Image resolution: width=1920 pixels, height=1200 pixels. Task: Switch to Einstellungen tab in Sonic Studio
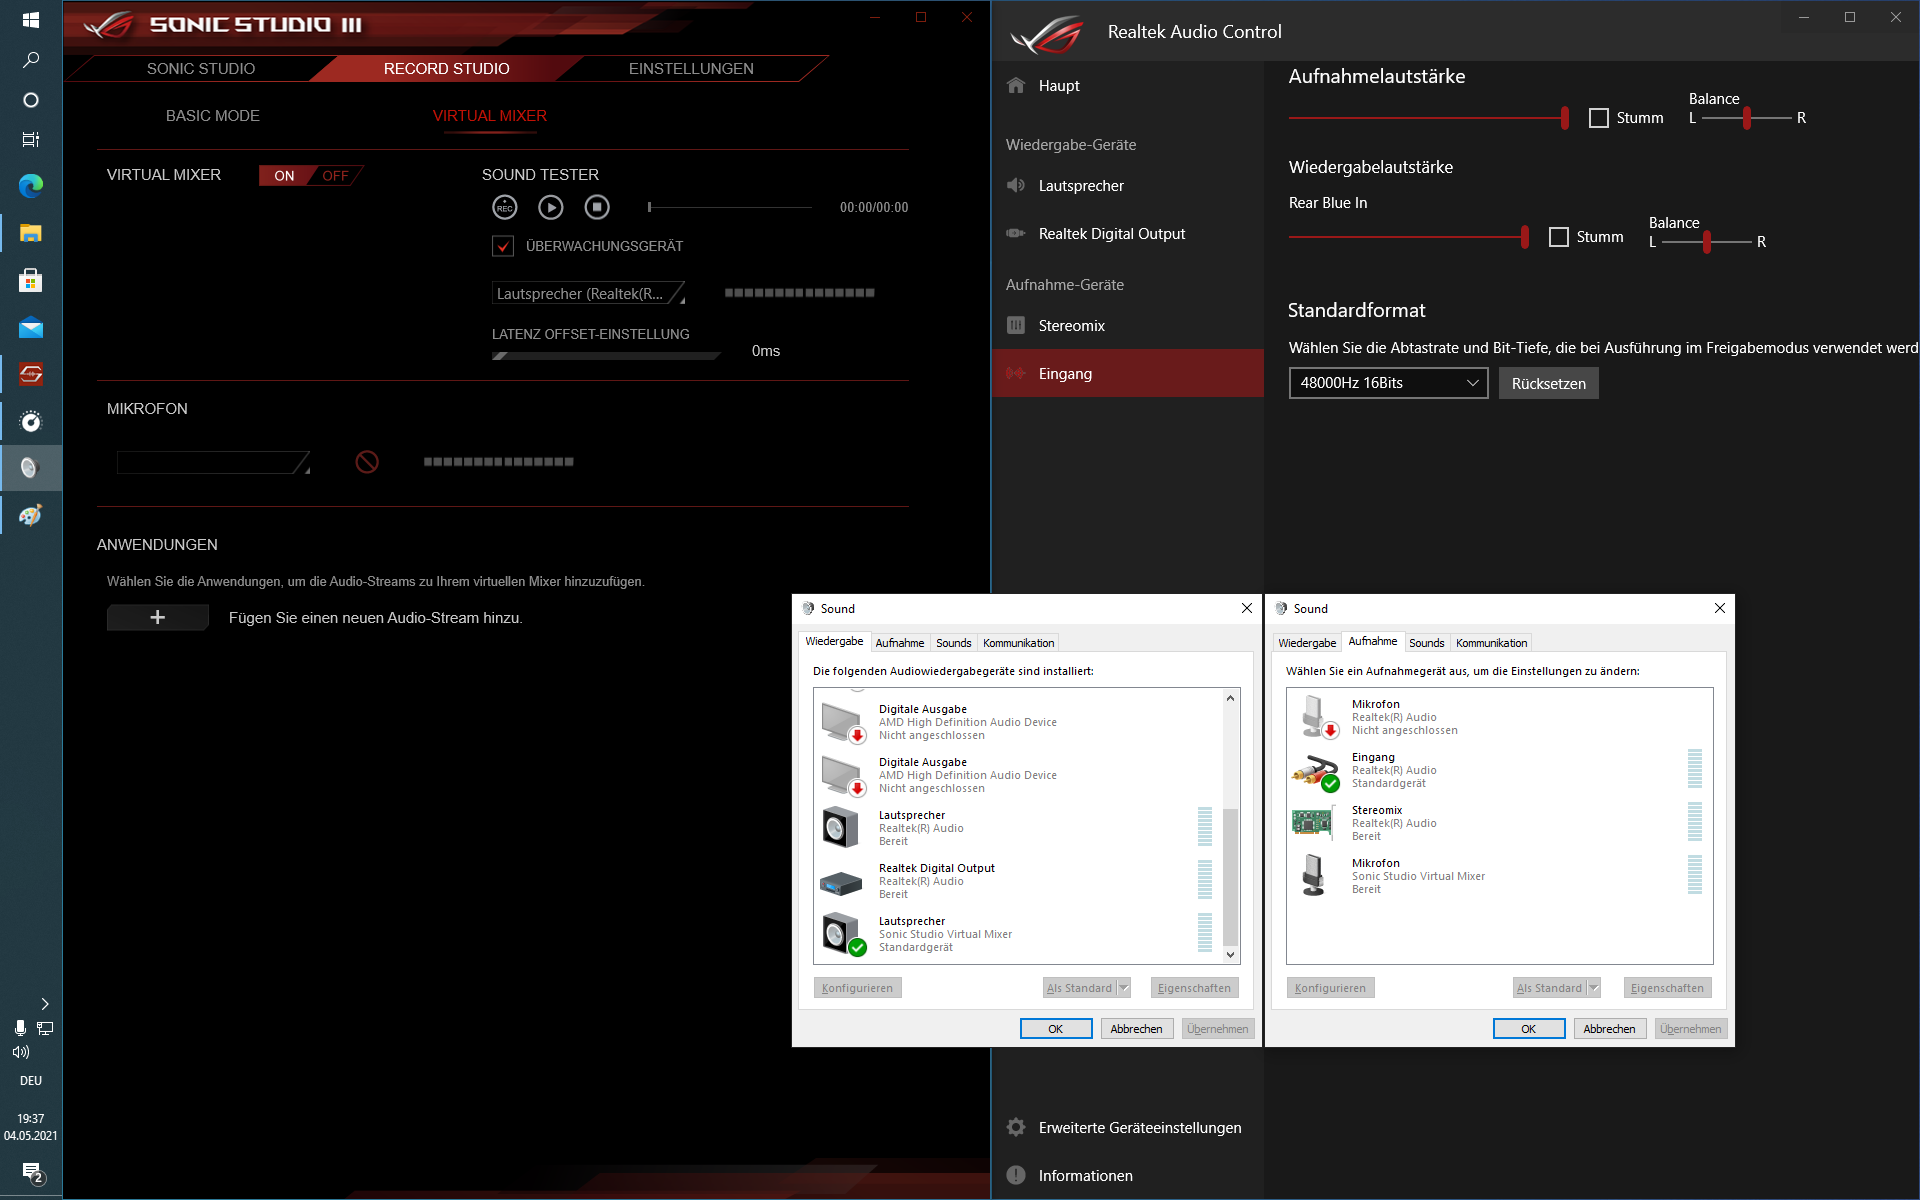pos(691,68)
